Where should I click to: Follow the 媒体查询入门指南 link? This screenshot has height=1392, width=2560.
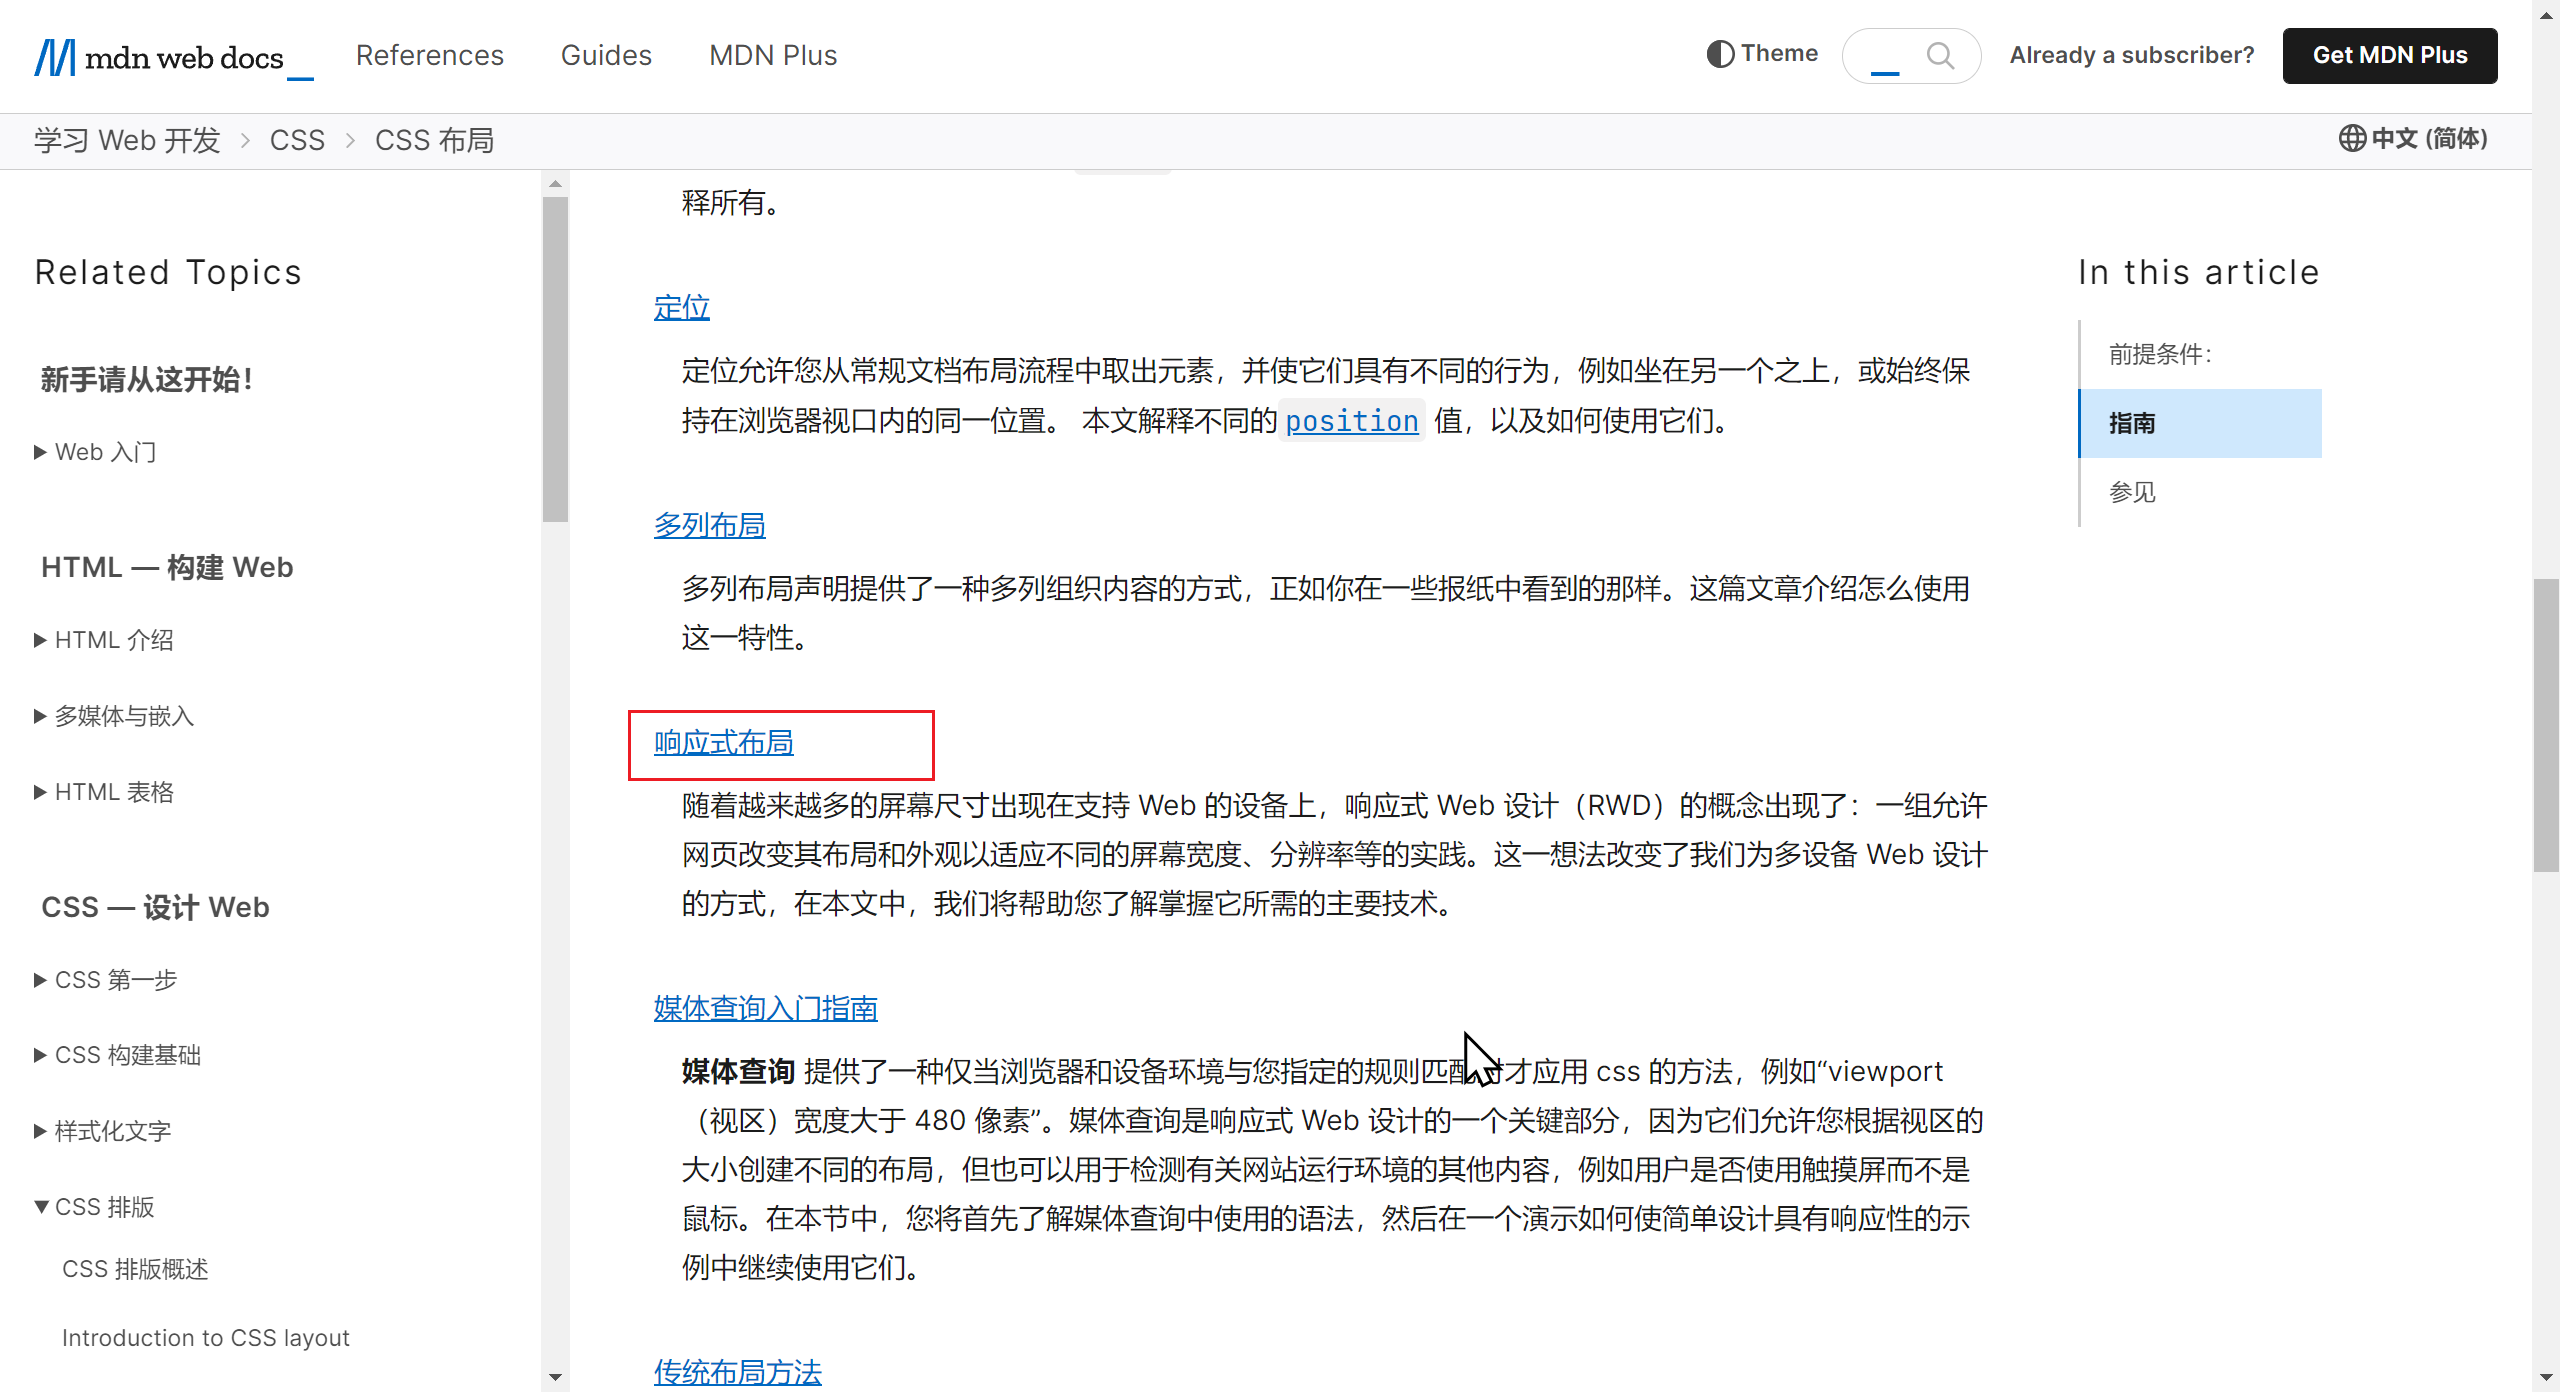pyautogui.click(x=766, y=1008)
